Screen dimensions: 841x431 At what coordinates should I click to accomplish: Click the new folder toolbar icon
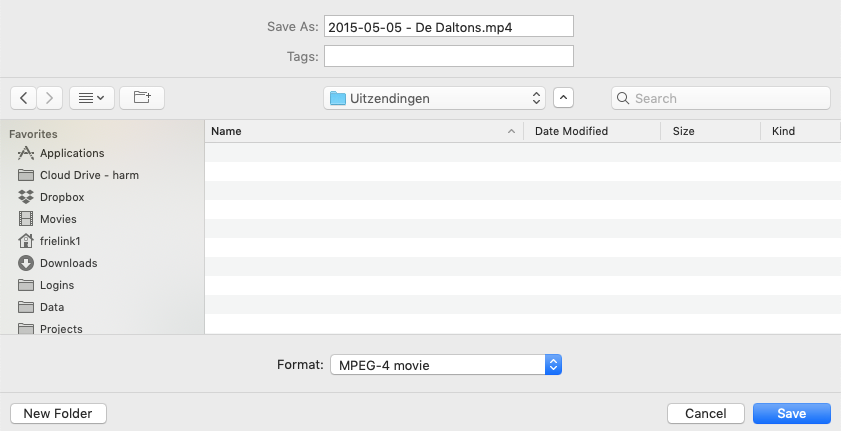(x=142, y=98)
